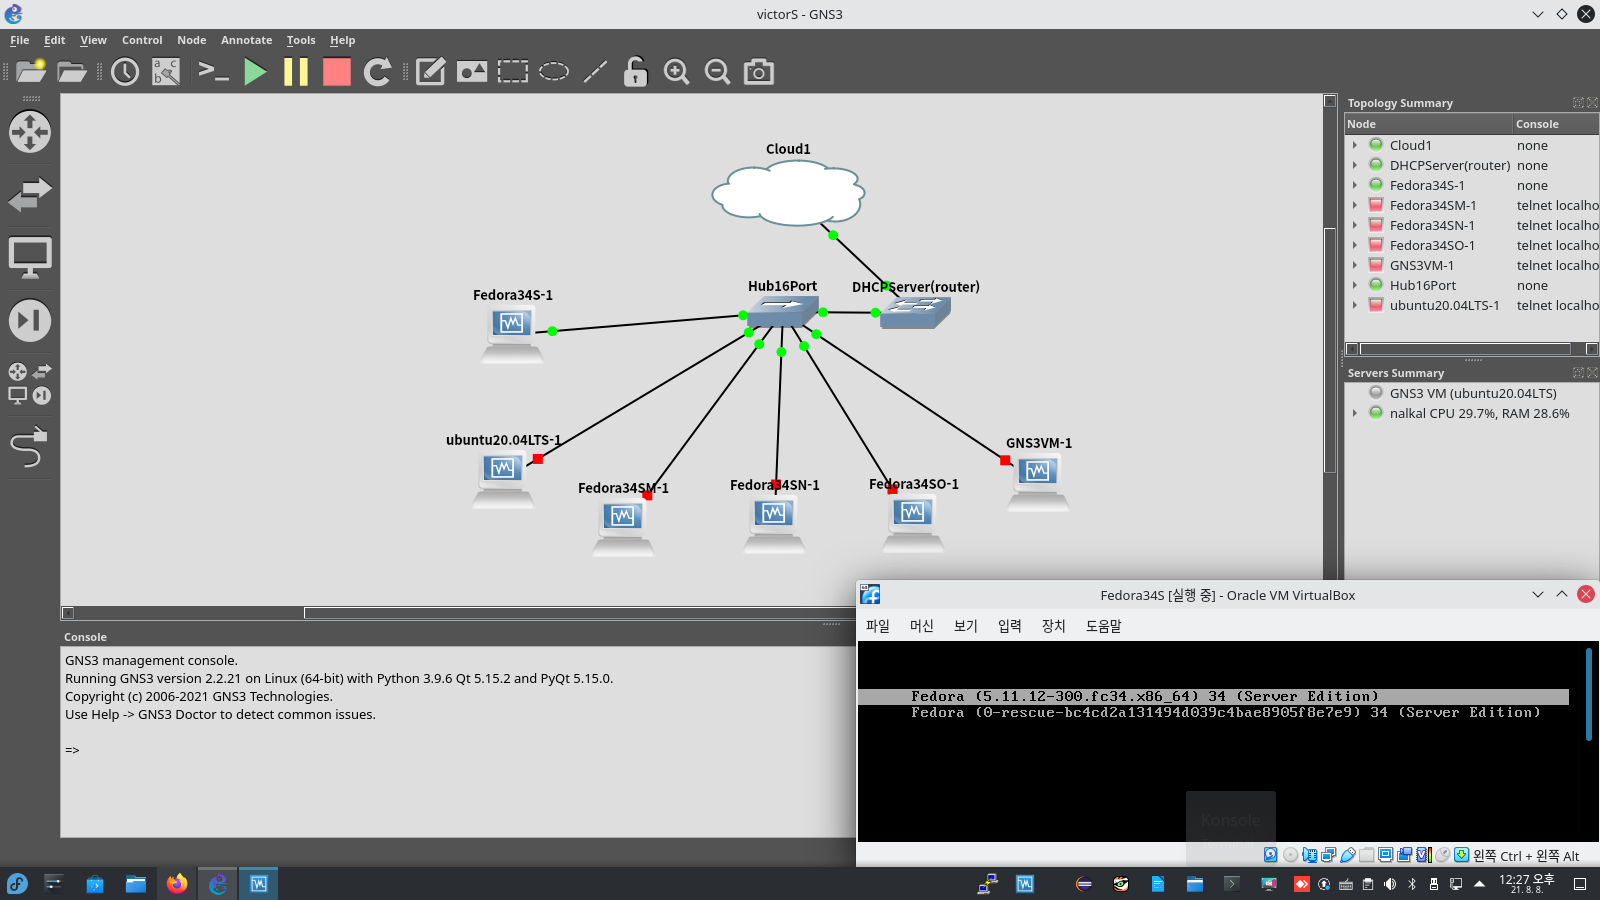Click the canvas horizontal scrollbar
This screenshot has height=900, width=1600.
pyautogui.click(x=580, y=613)
